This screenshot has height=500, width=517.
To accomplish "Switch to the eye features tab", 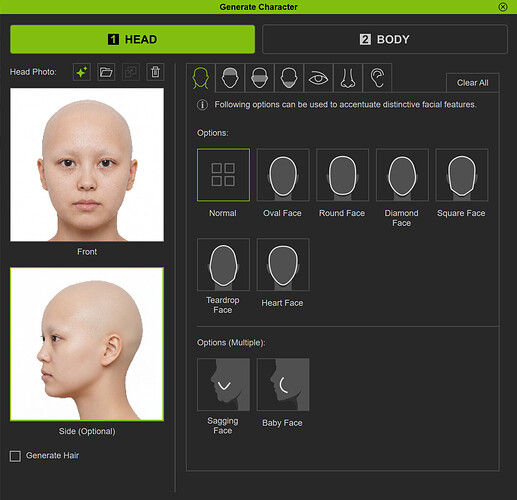I will tap(318, 78).
